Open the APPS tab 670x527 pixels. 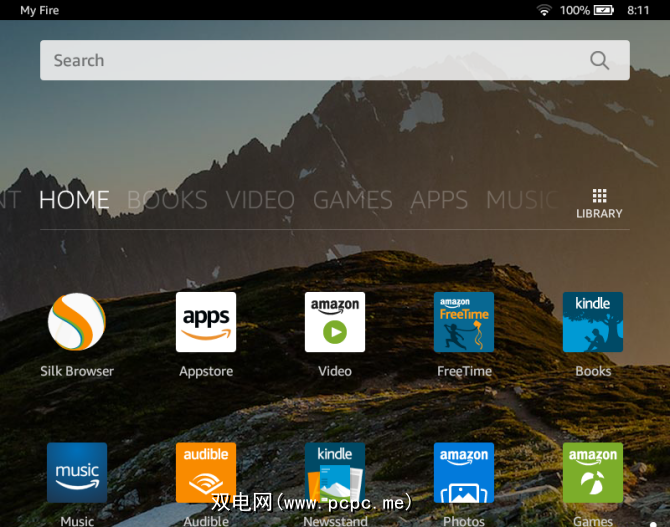pos(439,200)
